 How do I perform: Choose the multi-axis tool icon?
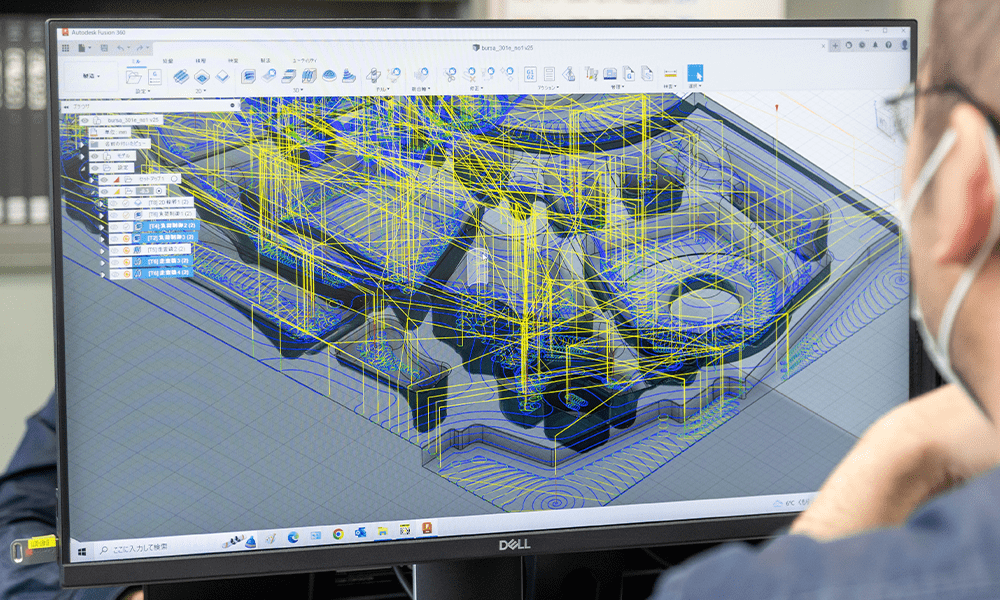420,75
